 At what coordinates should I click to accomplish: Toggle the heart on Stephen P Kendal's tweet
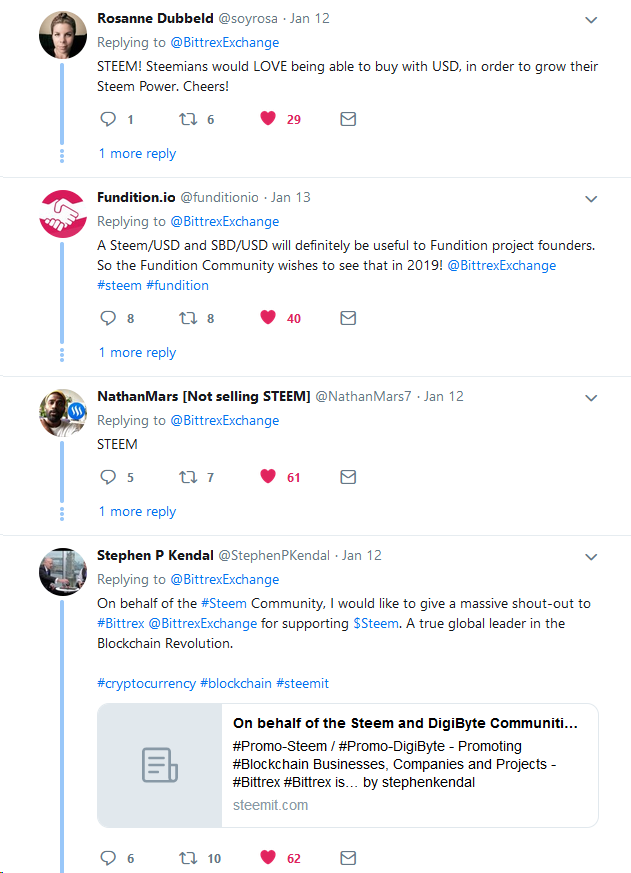coord(268,857)
